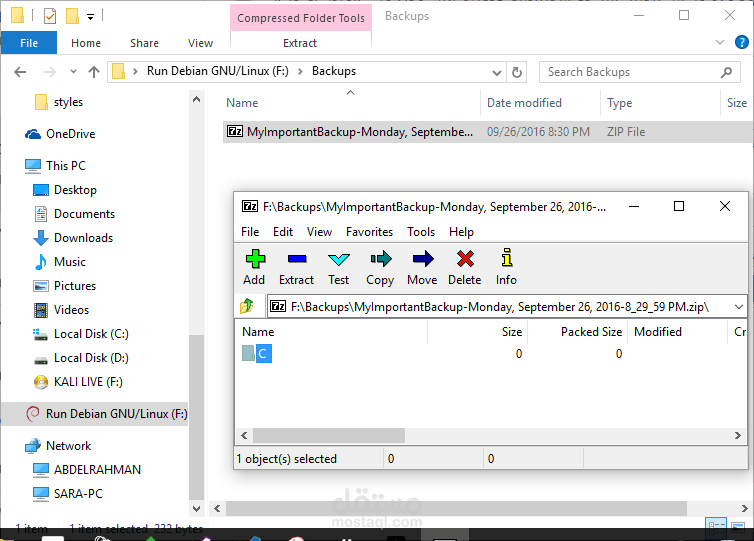The height and width of the screenshot is (541, 754).
Task: Go up one folder in 7-Zip
Action: (x=247, y=306)
